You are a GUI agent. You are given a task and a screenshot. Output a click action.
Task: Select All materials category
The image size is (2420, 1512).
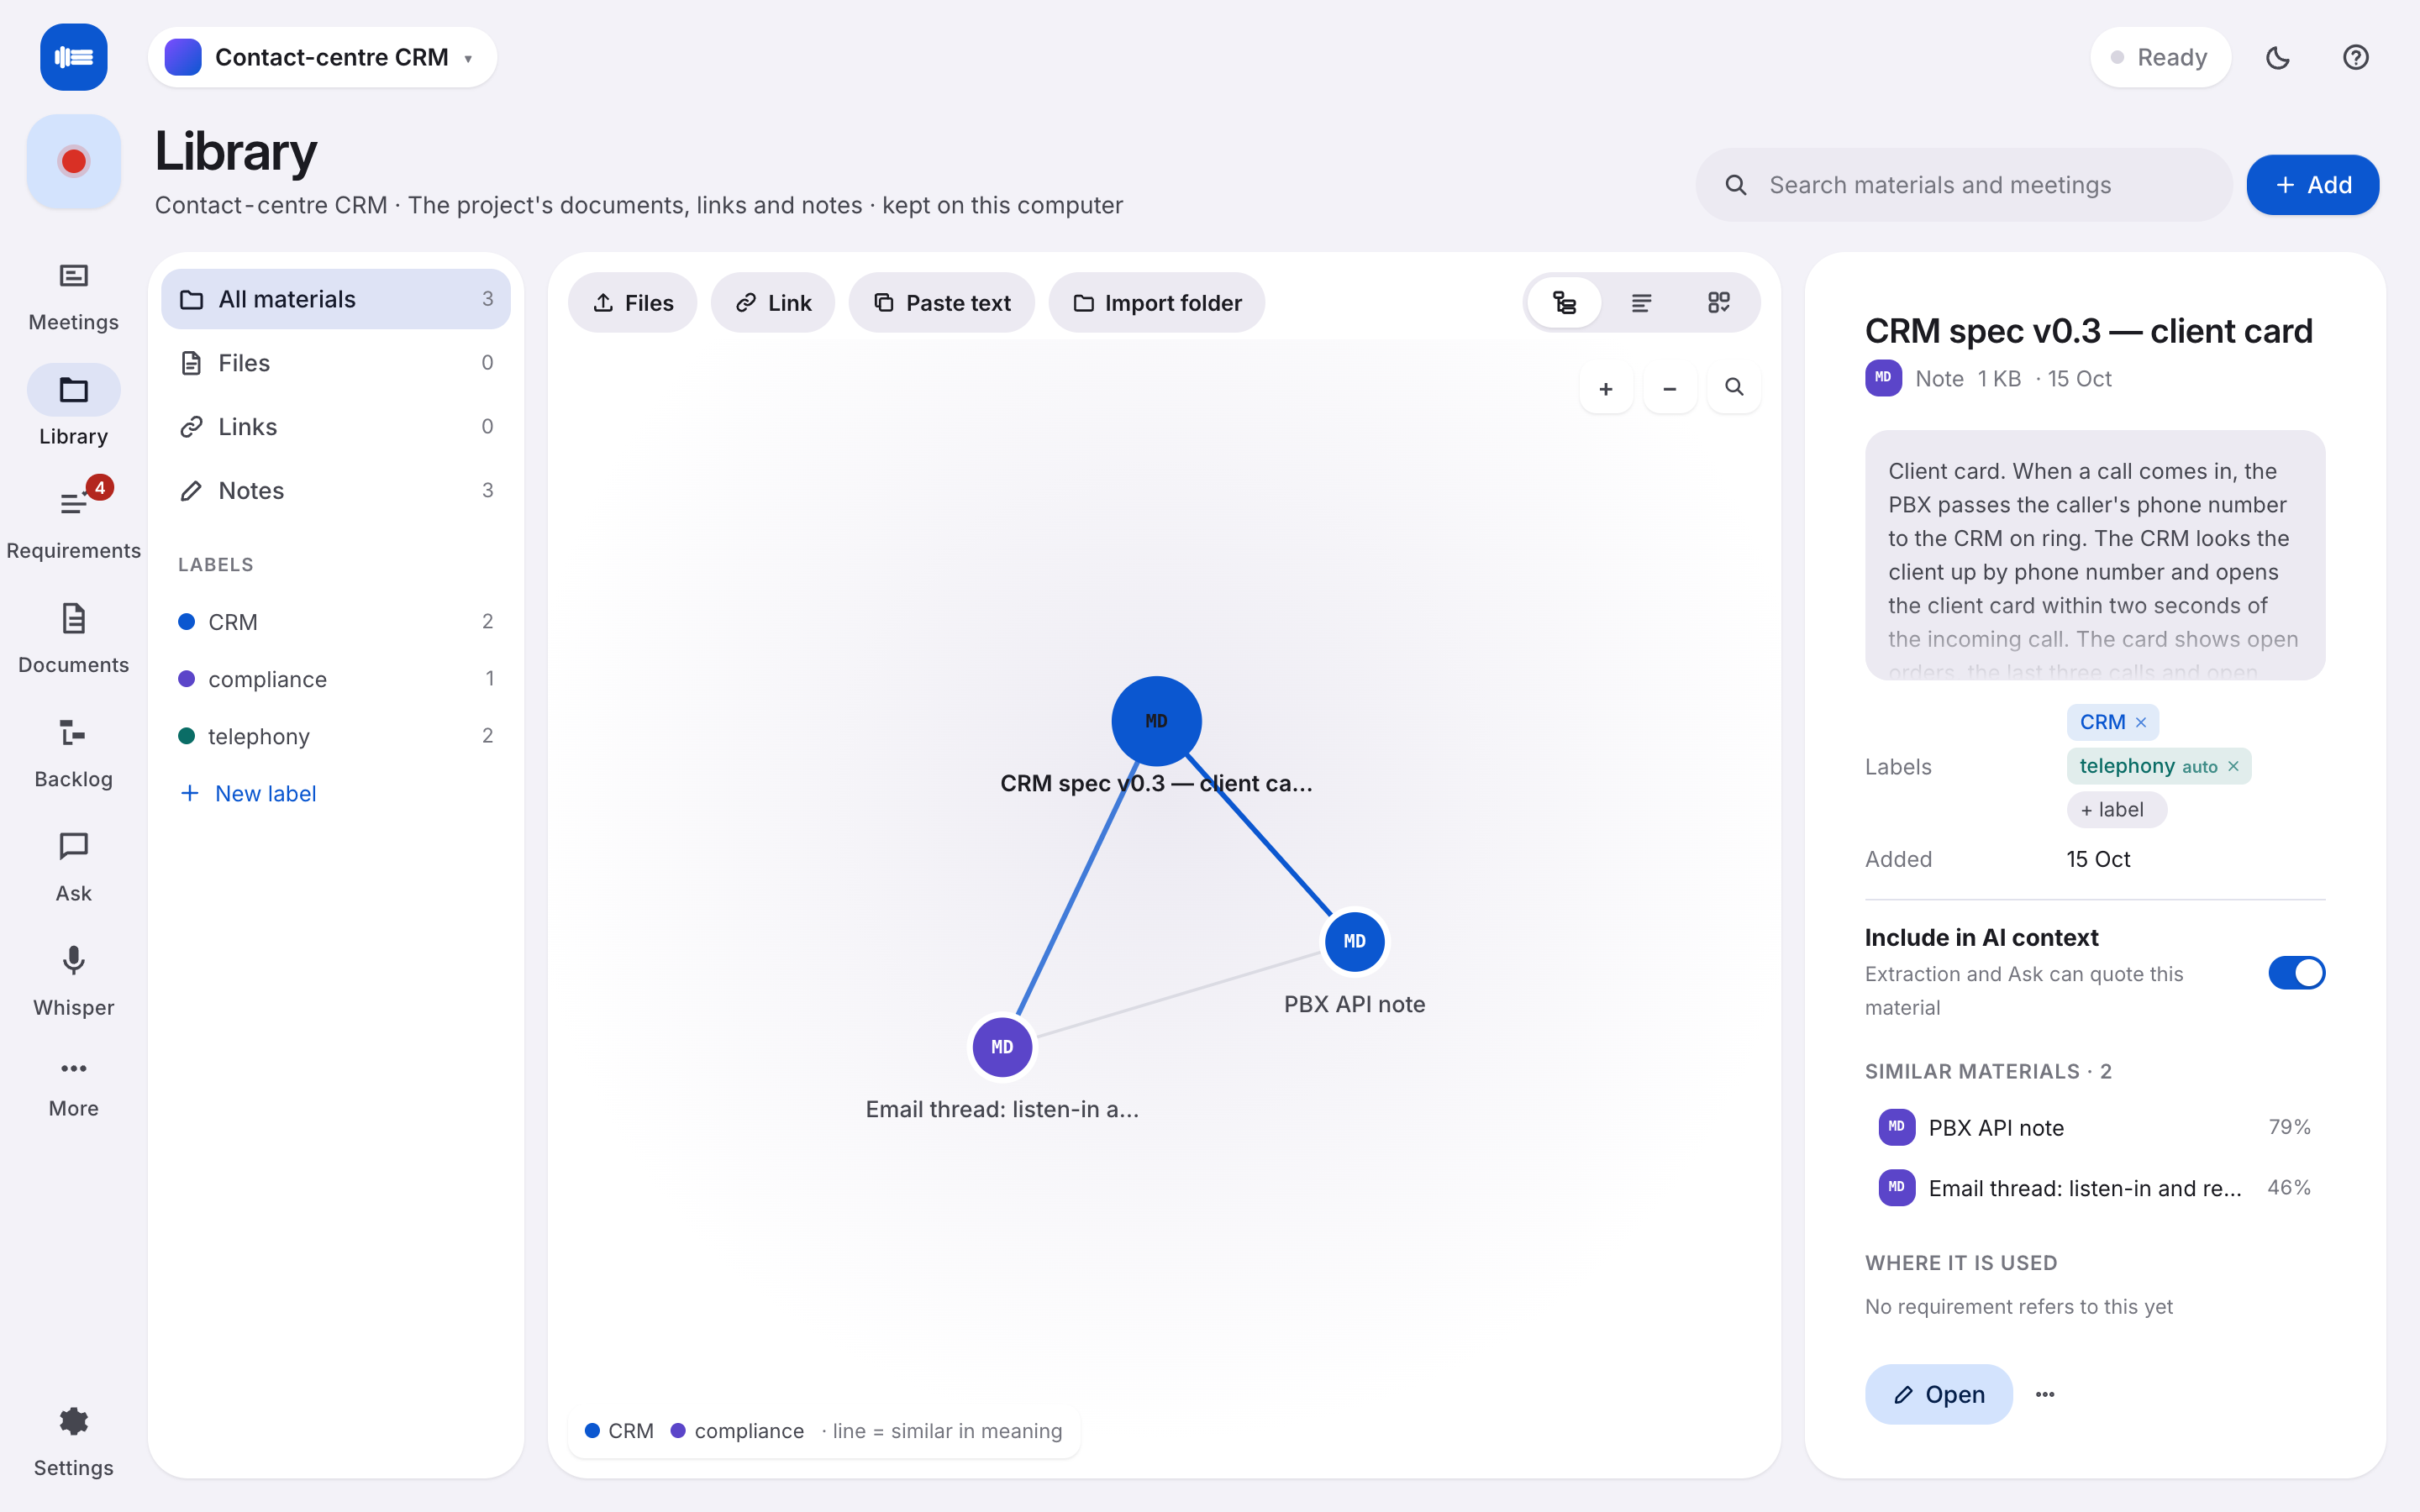(336, 299)
